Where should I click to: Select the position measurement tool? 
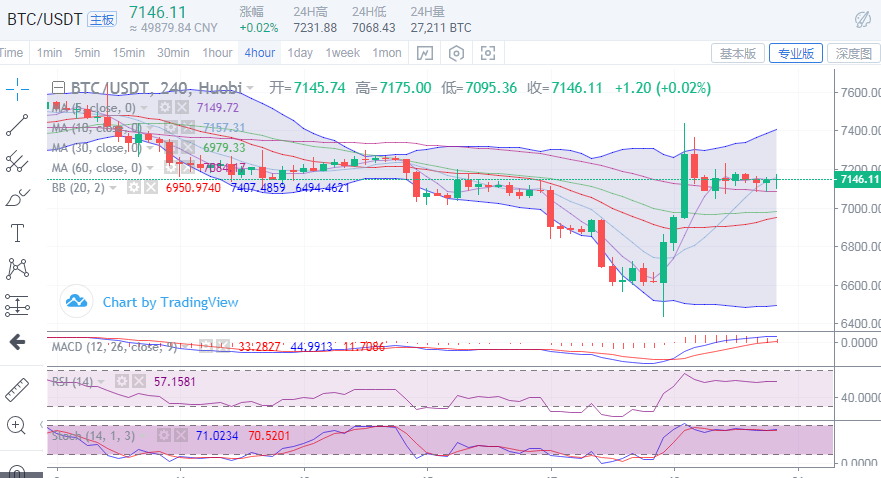[17, 305]
